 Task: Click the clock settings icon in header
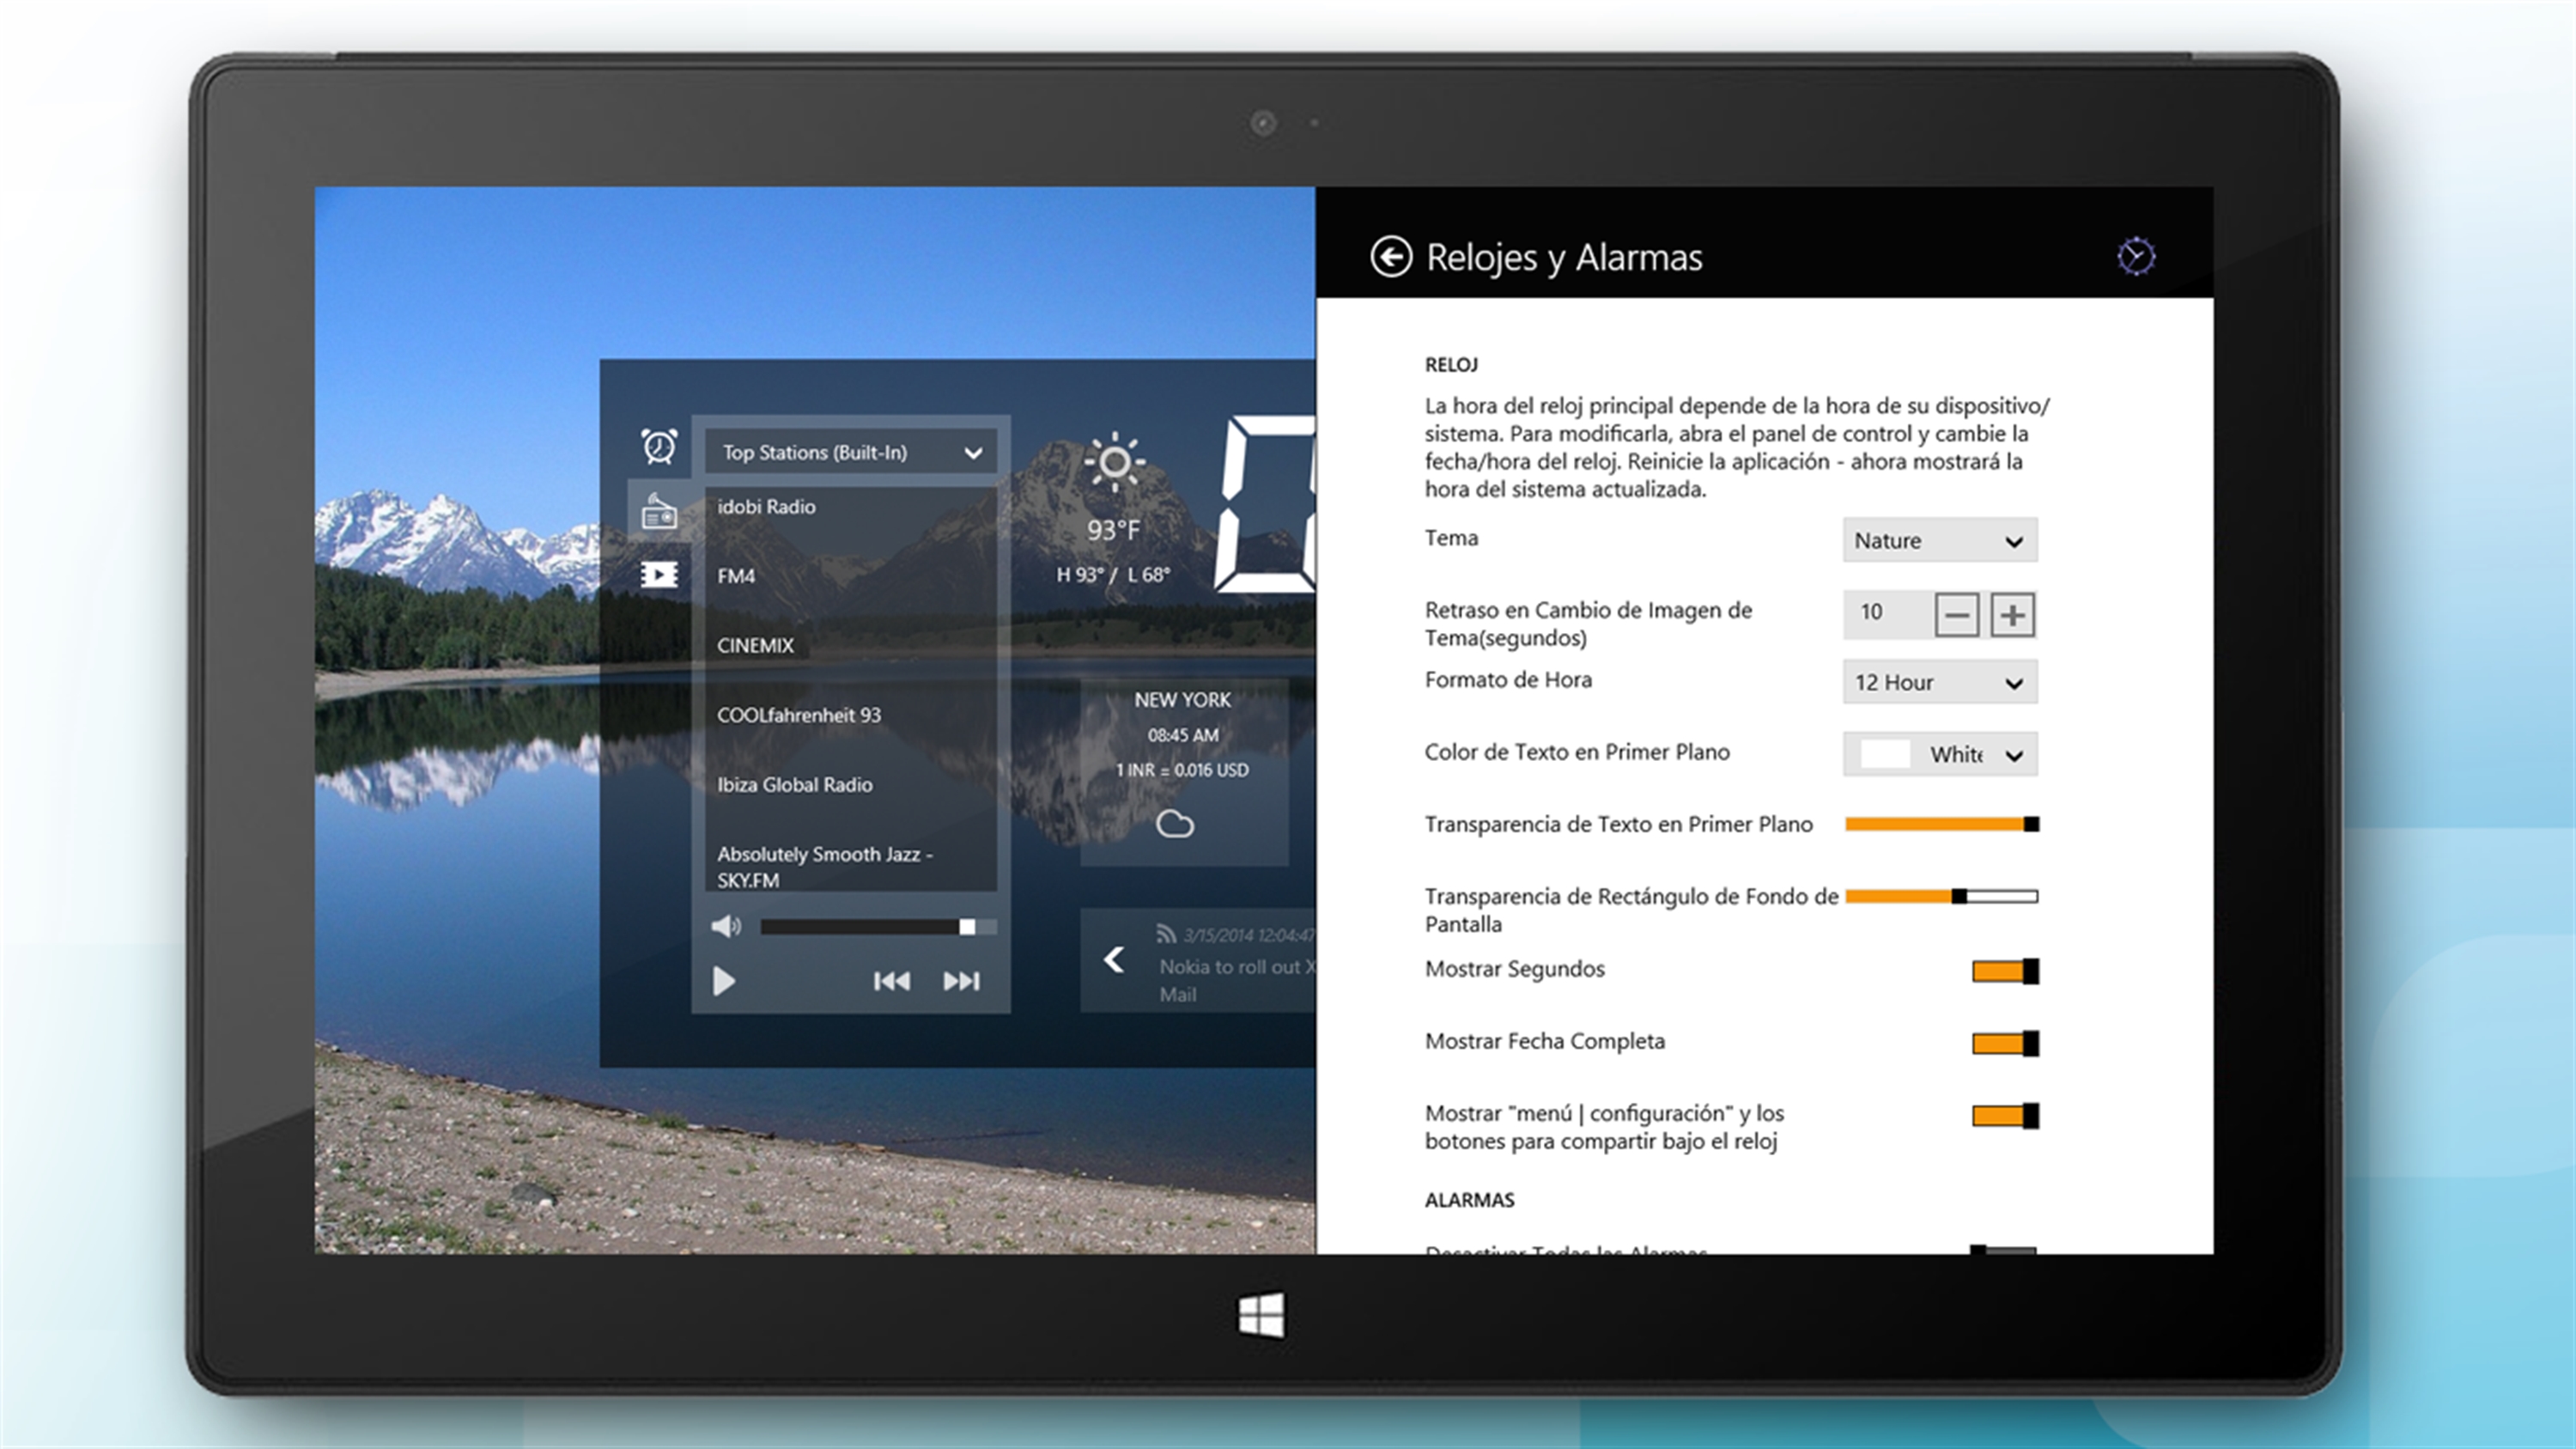(2136, 257)
